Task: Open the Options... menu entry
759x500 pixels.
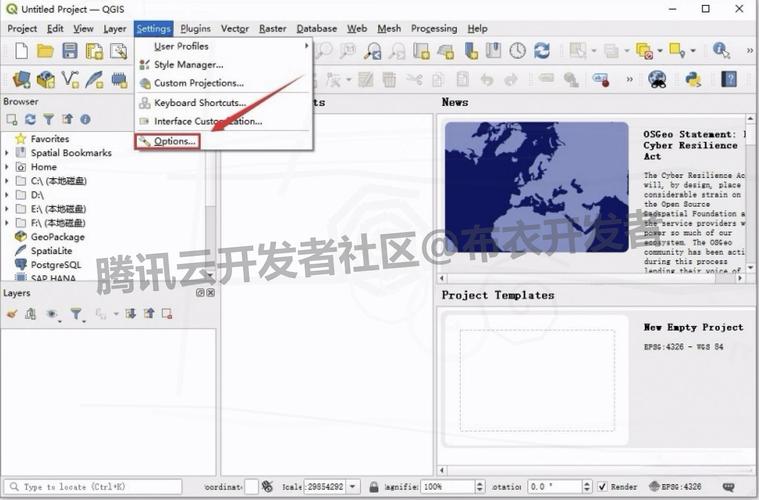Action: [x=168, y=141]
